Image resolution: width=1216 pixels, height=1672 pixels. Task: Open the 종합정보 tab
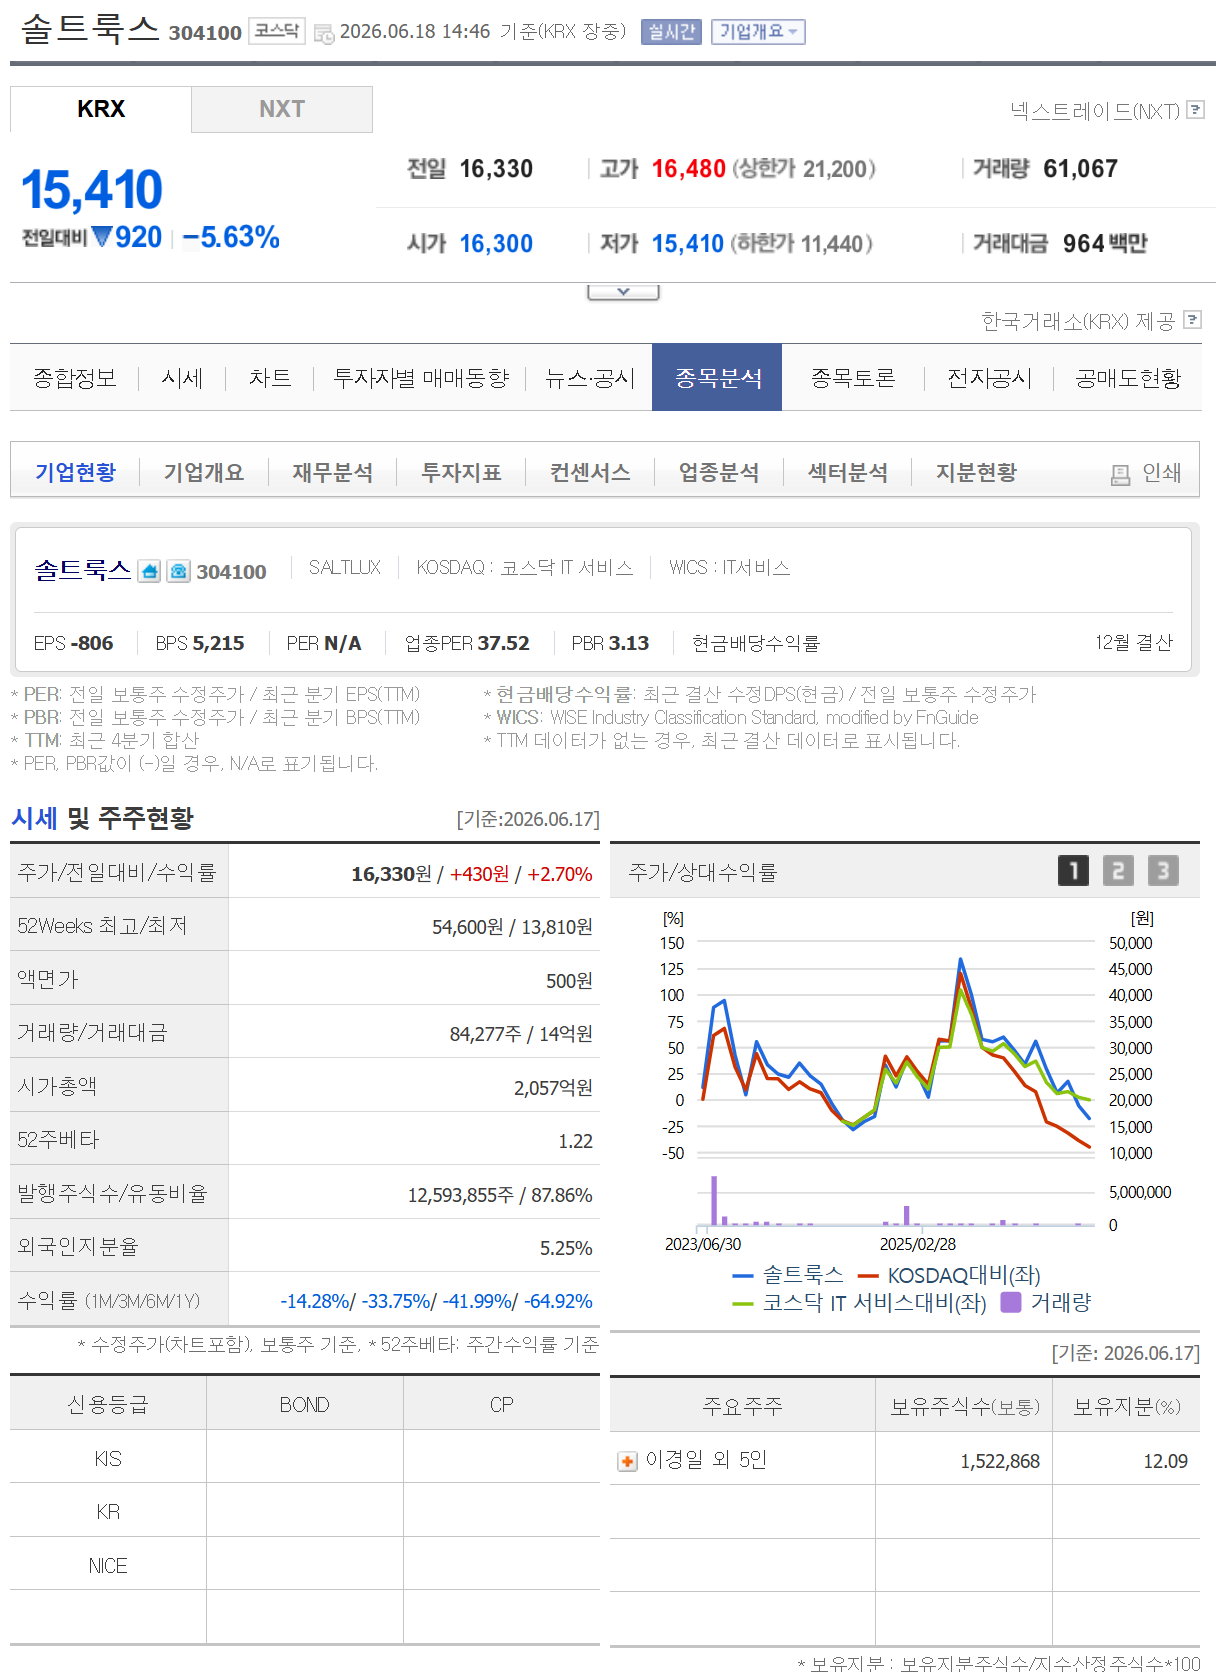75,378
